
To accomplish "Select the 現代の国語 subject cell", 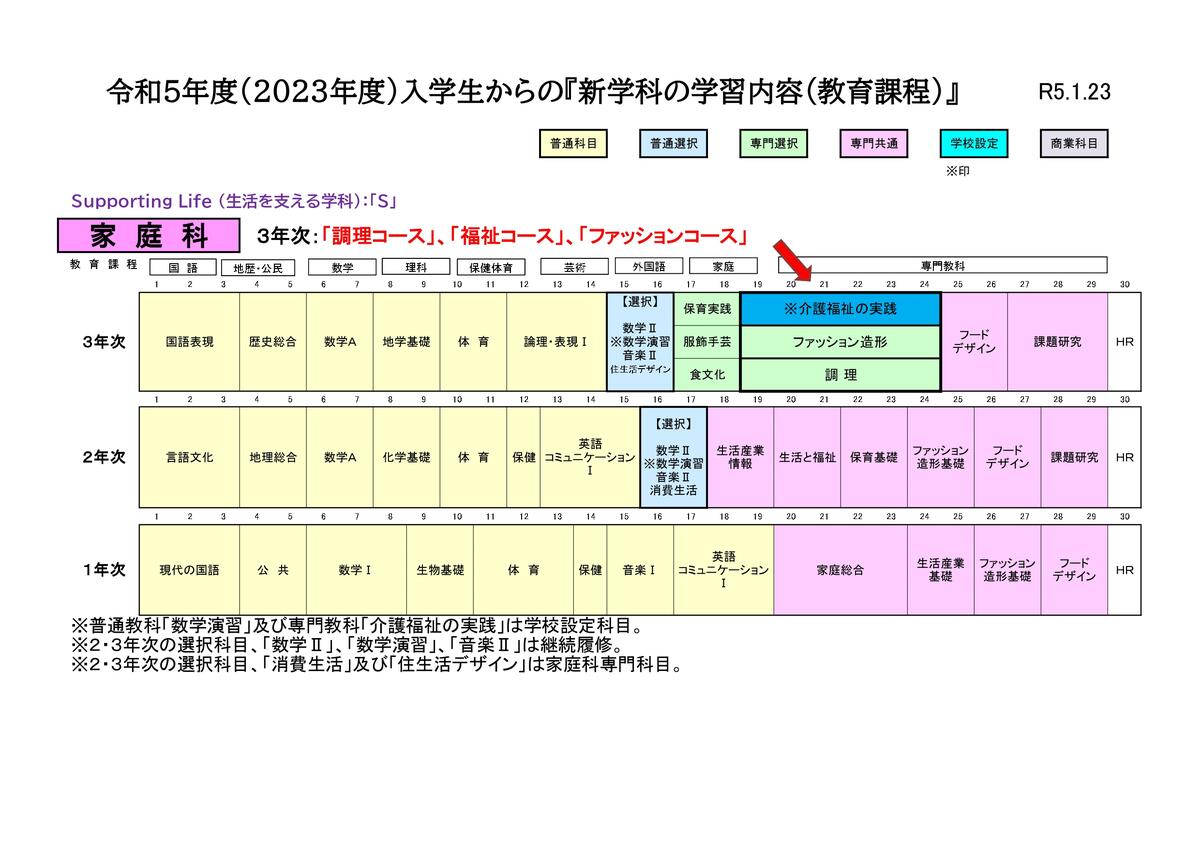I will (189, 570).
